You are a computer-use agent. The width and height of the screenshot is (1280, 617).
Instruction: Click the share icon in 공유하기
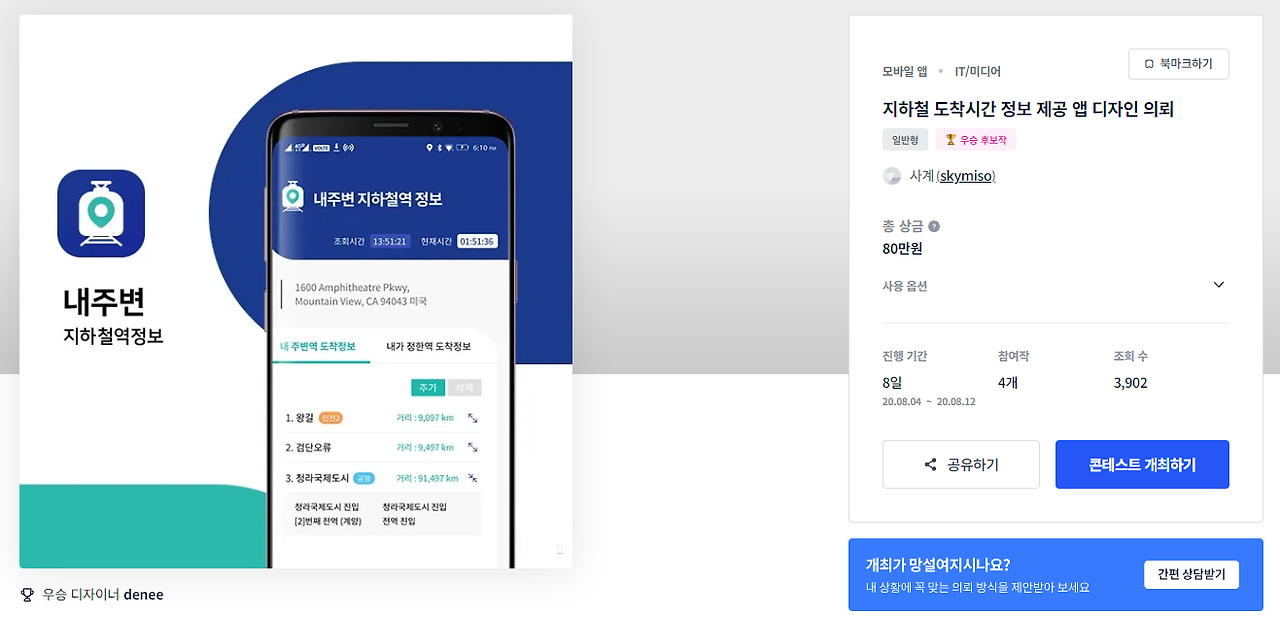(x=930, y=465)
